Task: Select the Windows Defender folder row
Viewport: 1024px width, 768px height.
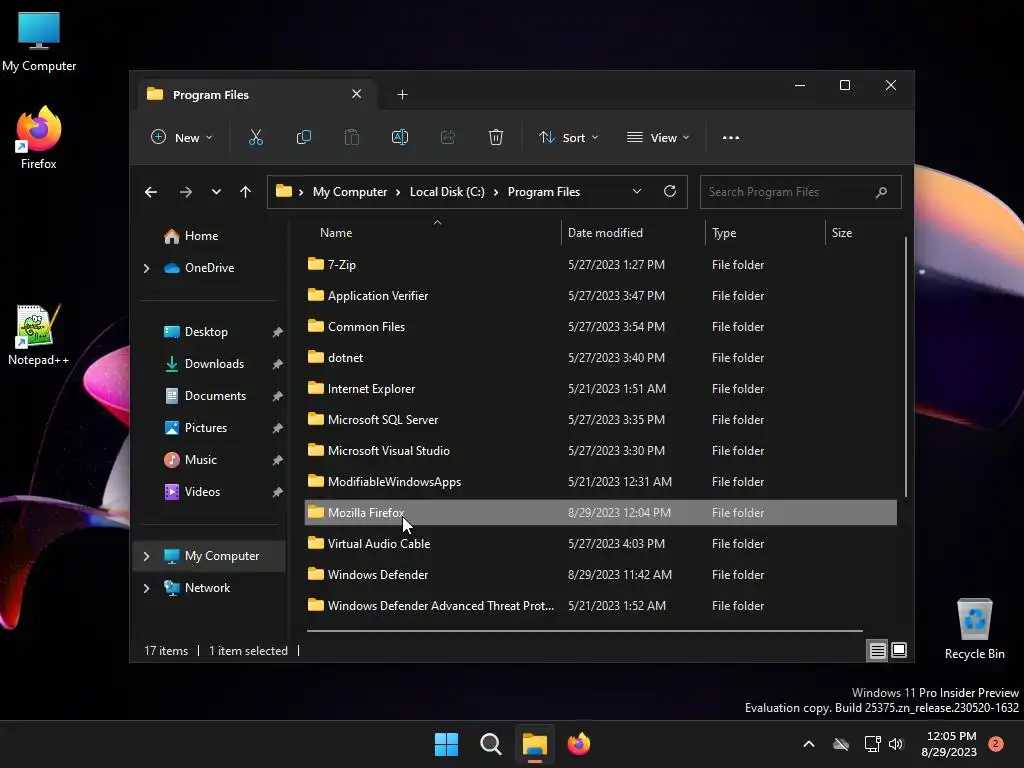Action: coord(601,575)
